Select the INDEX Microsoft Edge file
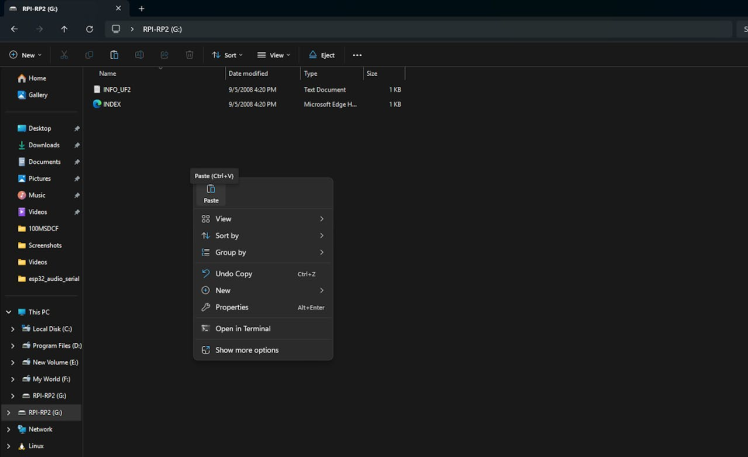The height and width of the screenshot is (457, 748). pos(112,104)
